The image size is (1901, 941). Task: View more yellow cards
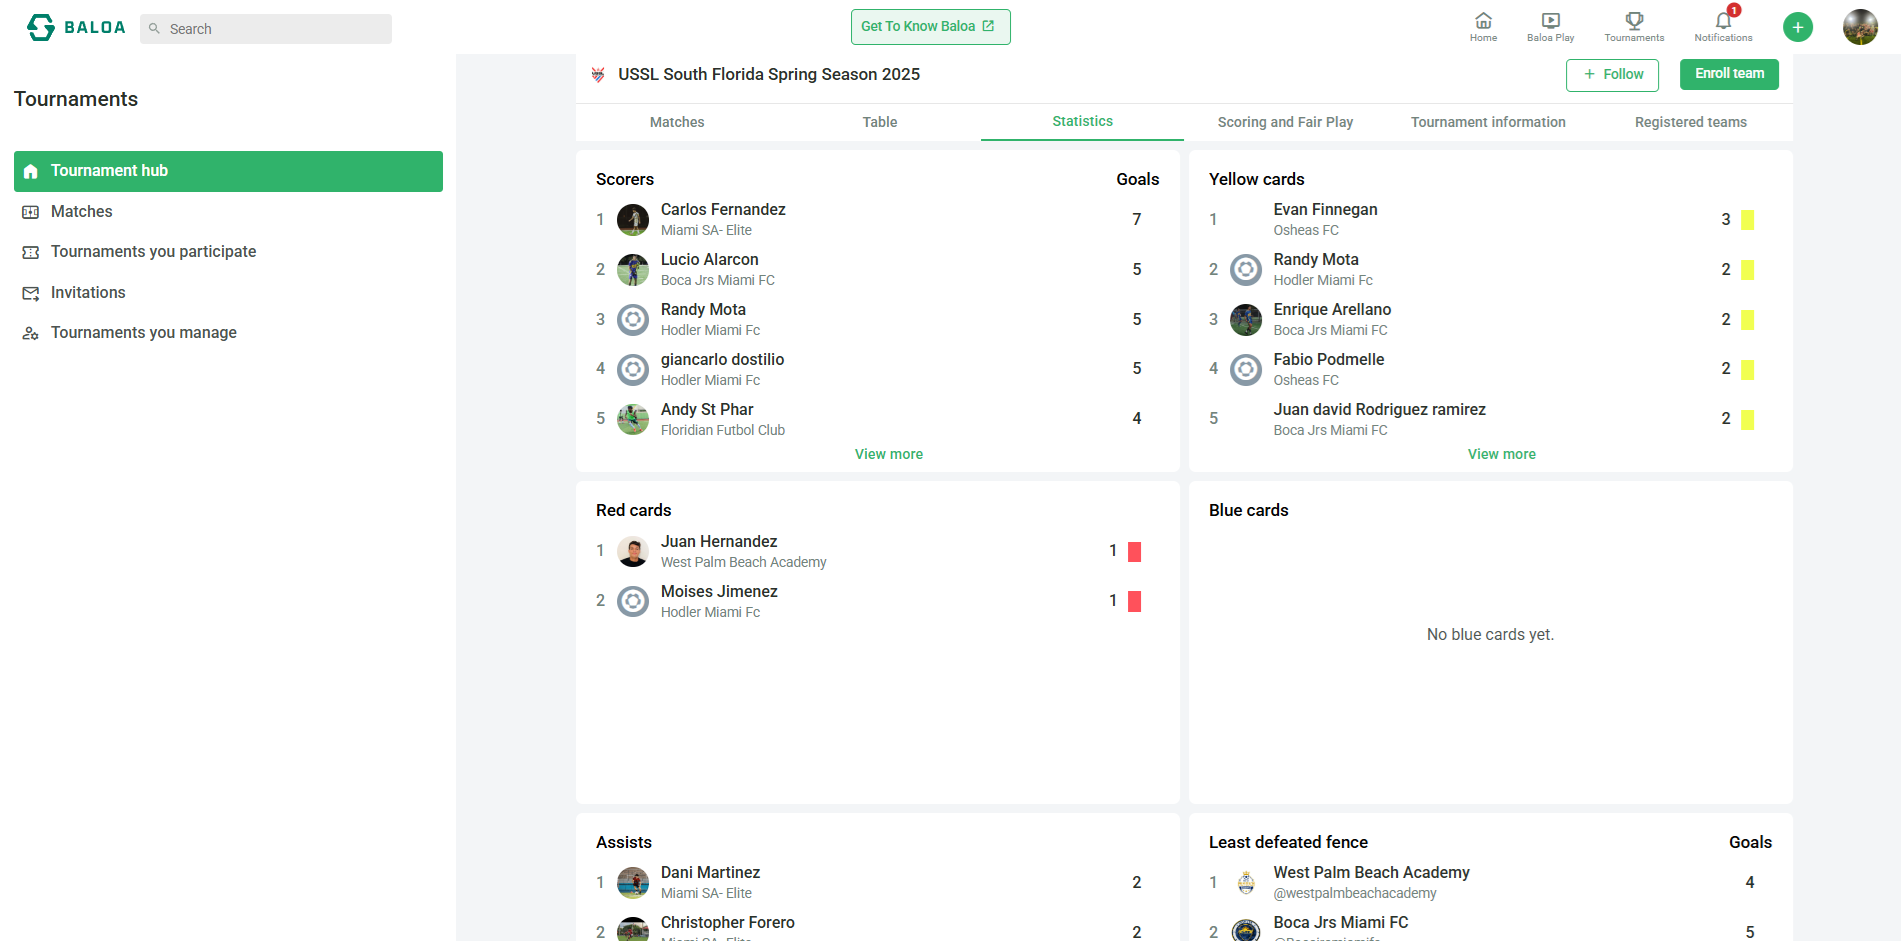(x=1501, y=454)
